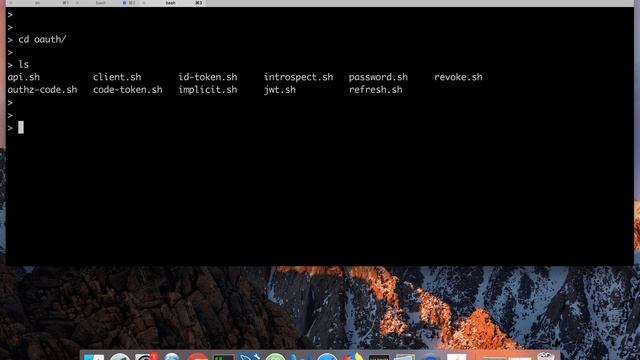Click the api.sh file name
The height and width of the screenshot is (360, 640).
24,77
